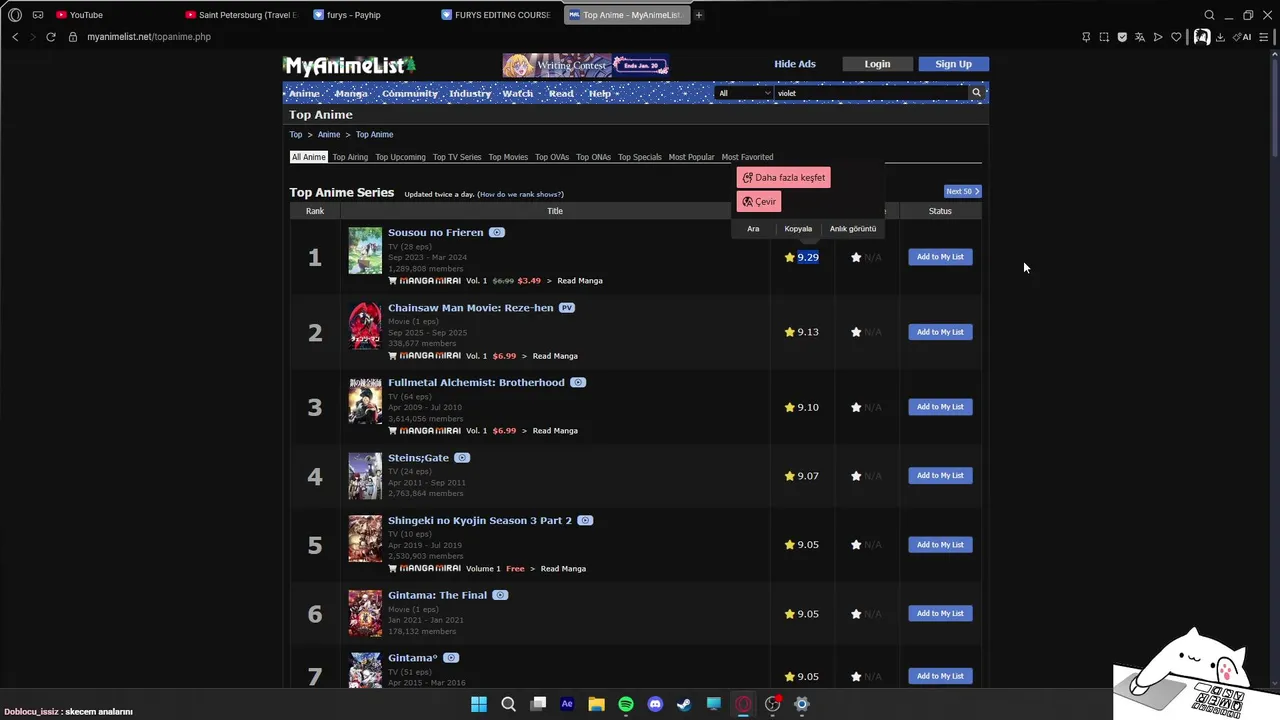
Task: Go to the Next 50 results
Action: (963, 191)
